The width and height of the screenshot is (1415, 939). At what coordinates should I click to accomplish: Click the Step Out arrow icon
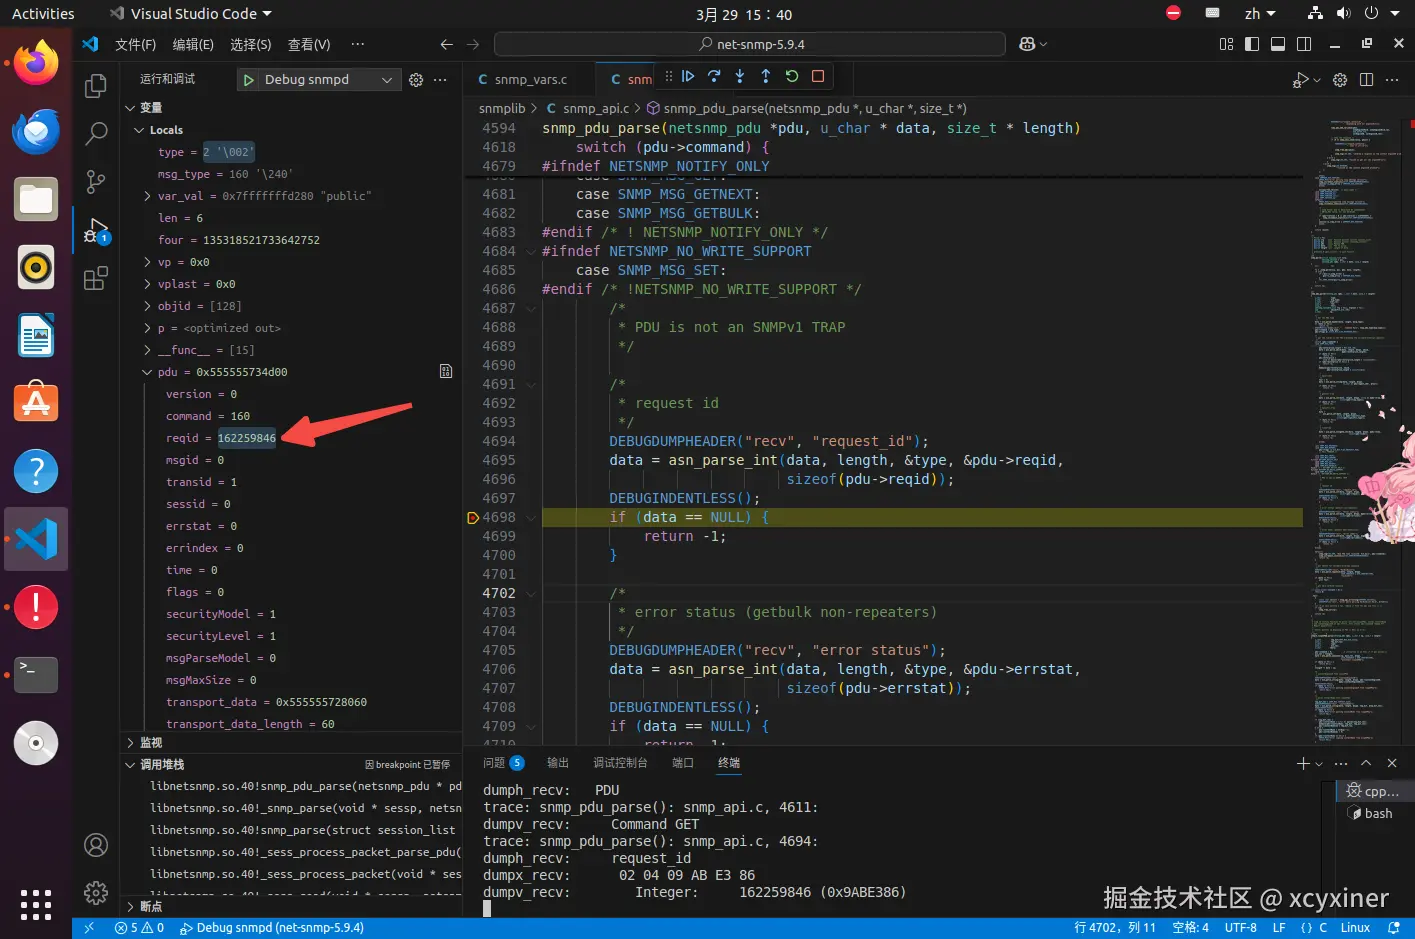tap(766, 76)
